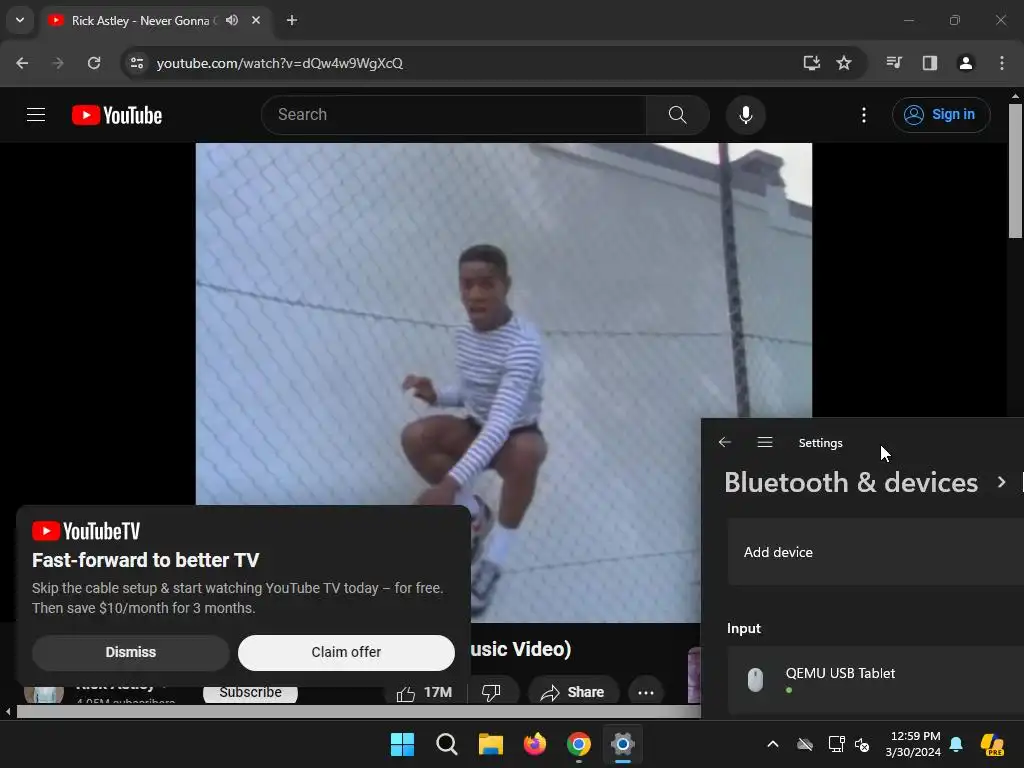Open the crossed-out cloud tray icon

pos(805,744)
